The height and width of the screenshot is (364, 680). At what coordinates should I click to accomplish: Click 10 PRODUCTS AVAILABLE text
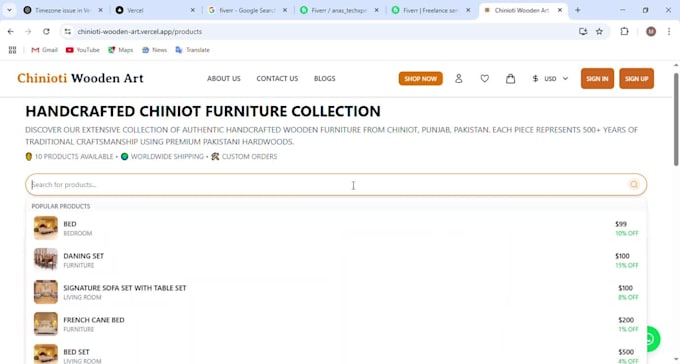(74, 157)
